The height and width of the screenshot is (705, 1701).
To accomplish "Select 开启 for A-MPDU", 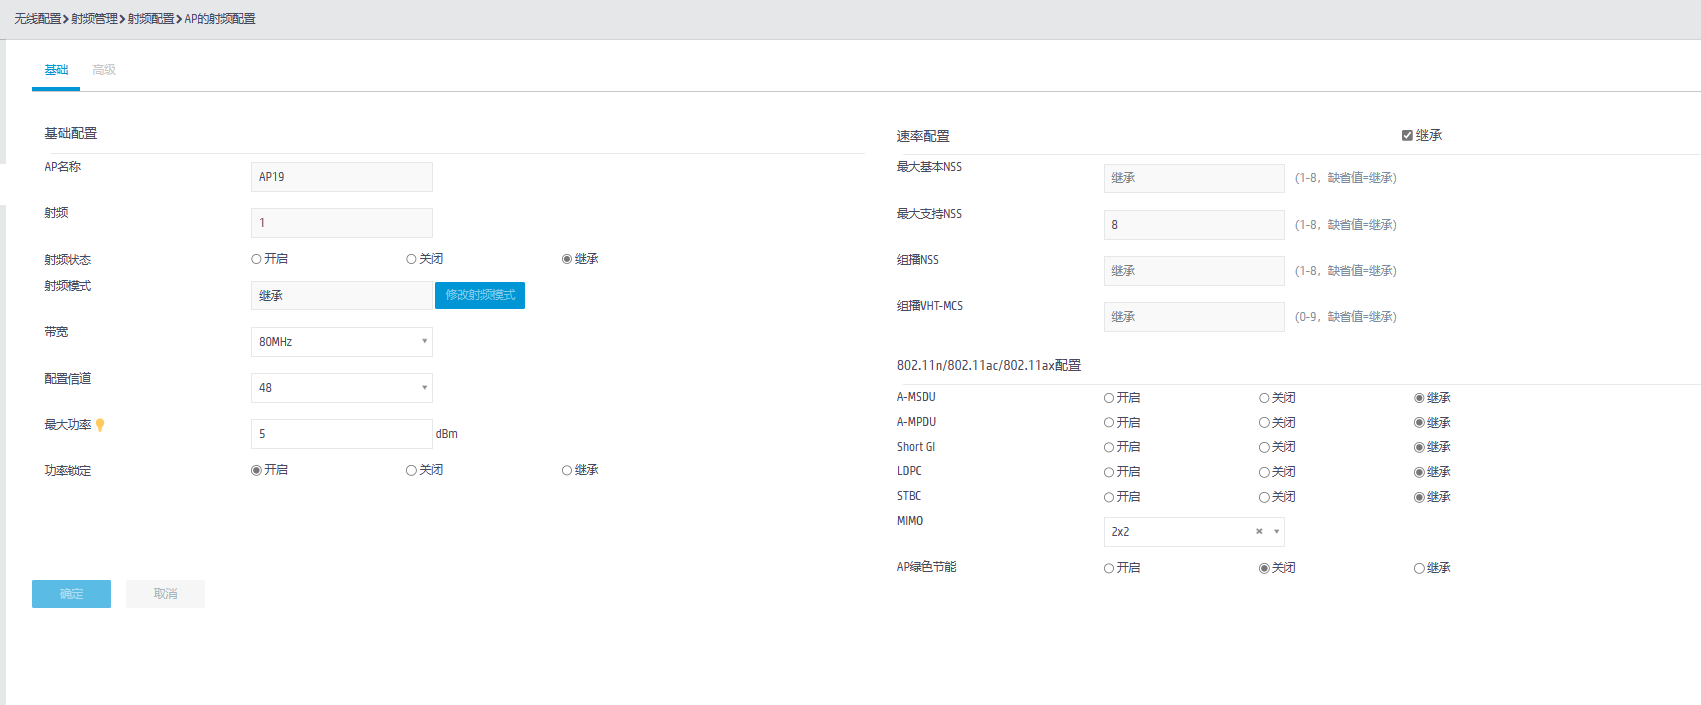I will [x=1109, y=423].
